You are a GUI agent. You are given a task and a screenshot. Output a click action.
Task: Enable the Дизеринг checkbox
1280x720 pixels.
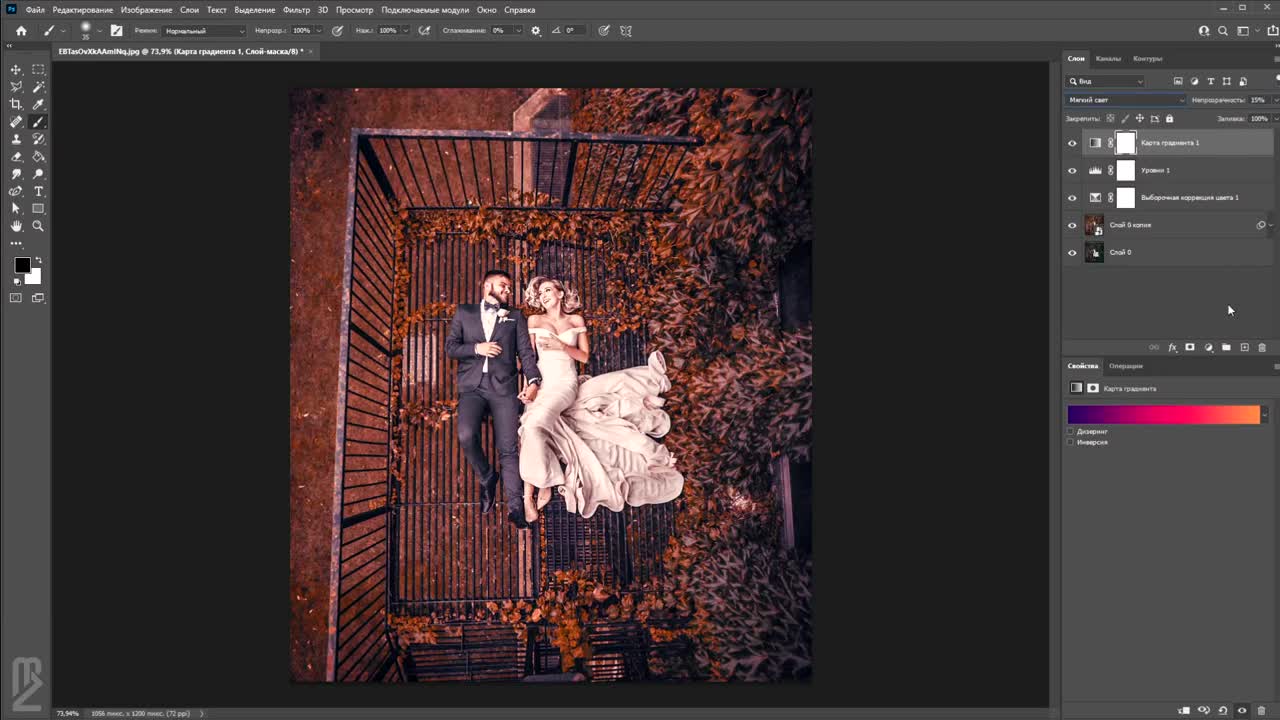1071,431
